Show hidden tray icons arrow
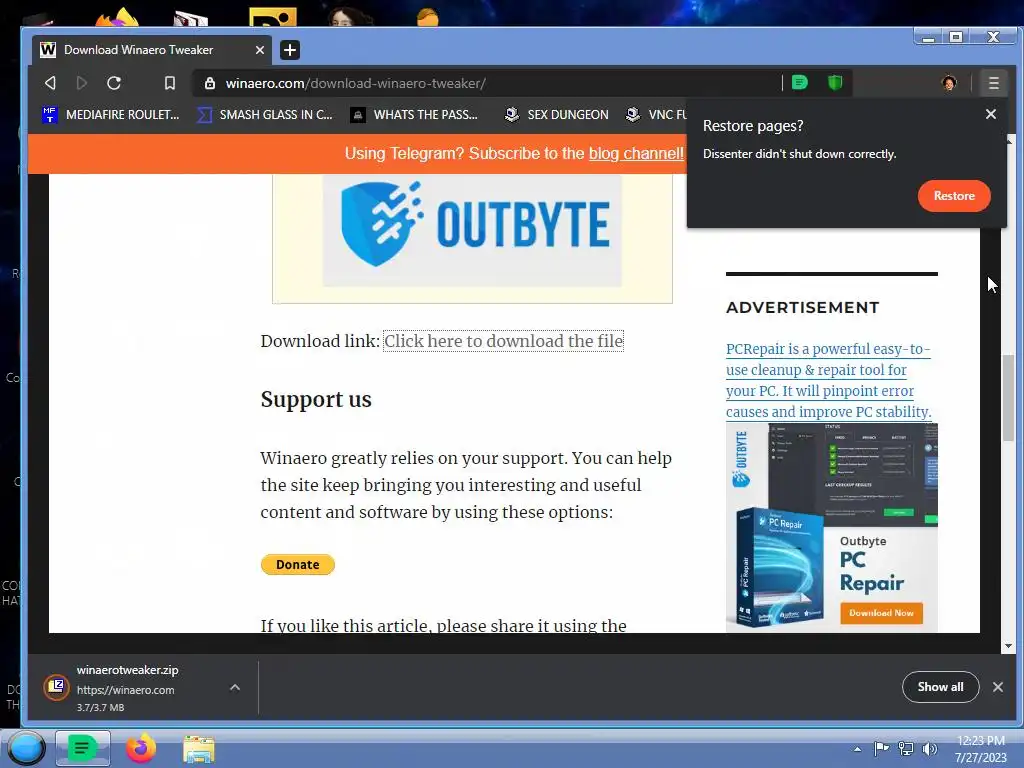 point(857,749)
